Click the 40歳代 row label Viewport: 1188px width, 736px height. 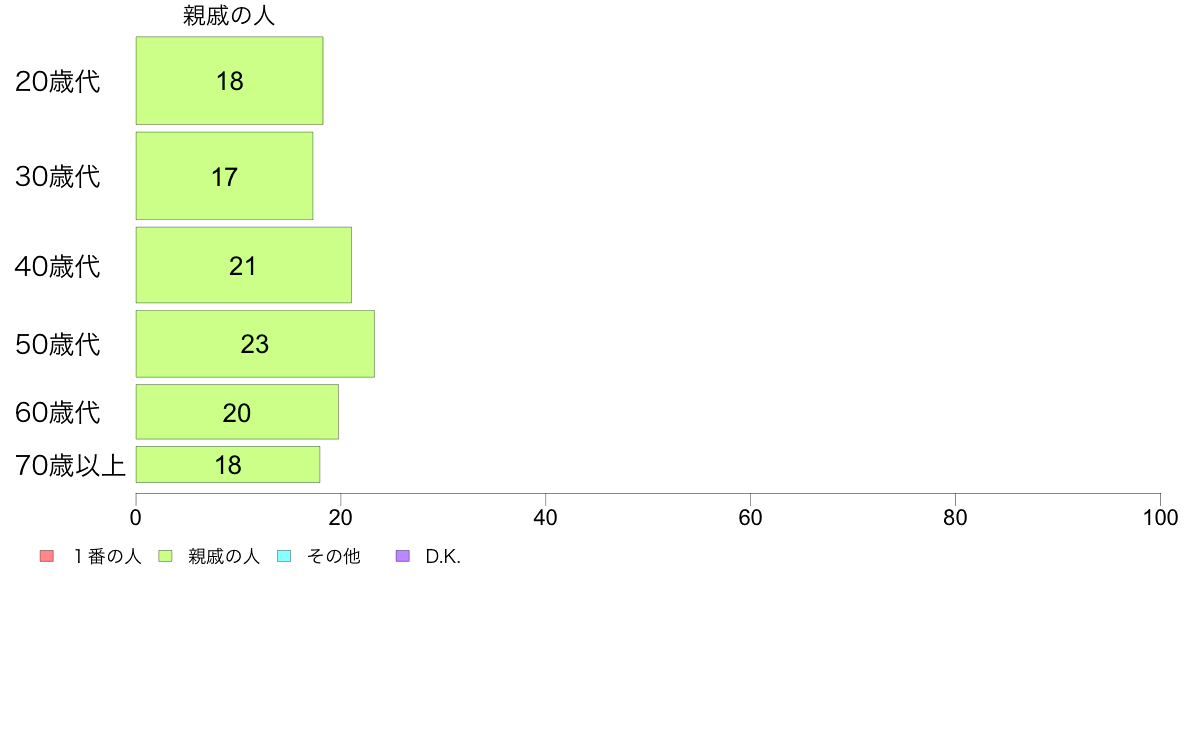58,266
